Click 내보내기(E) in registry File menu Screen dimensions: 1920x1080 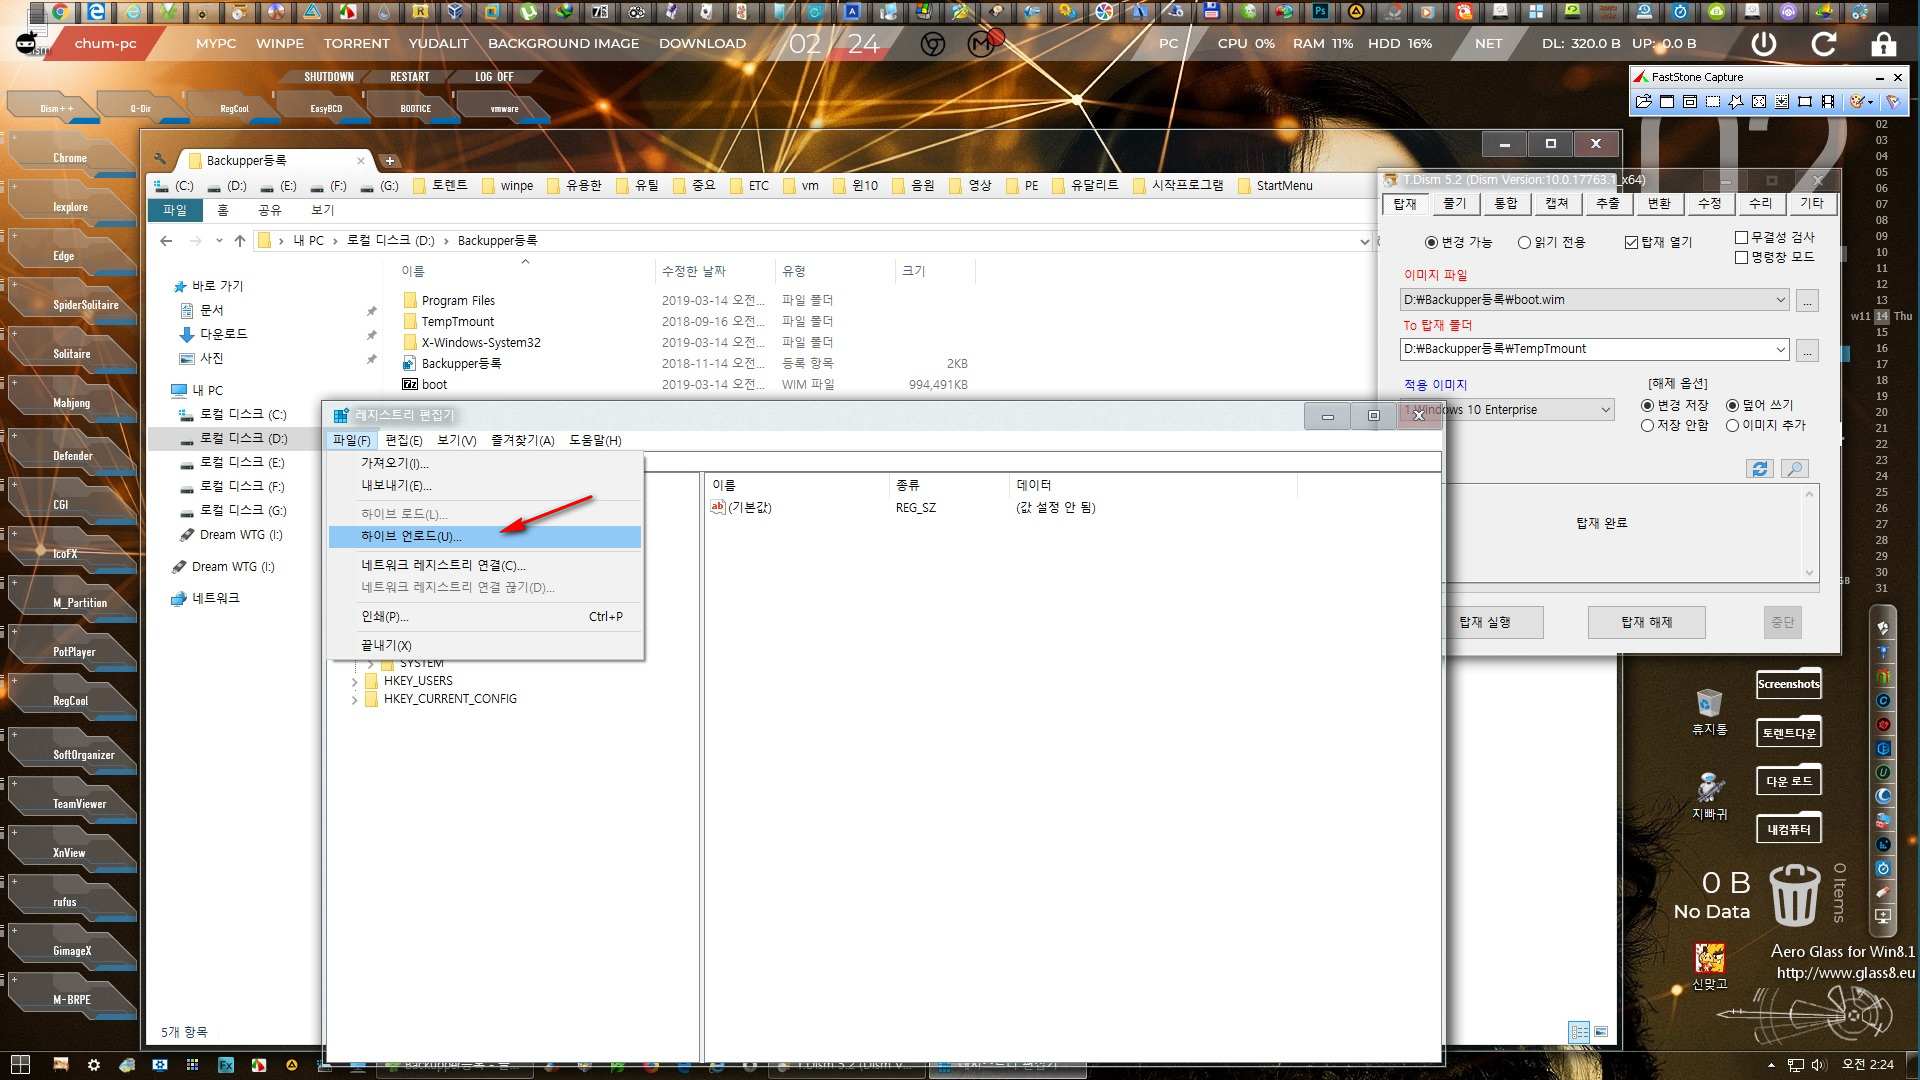click(485, 486)
